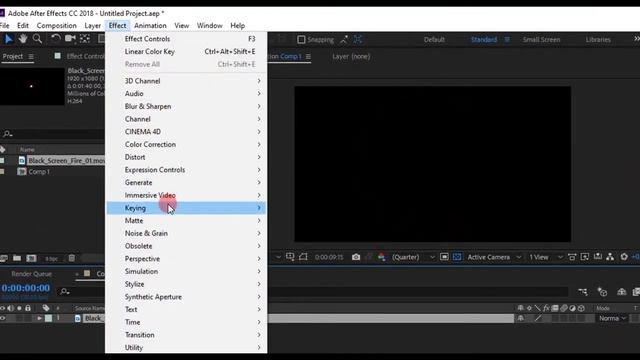Toggle visibility eye of Black layer
Image resolution: width=640 pixels, height=360 pixels.
pos(3,318)
